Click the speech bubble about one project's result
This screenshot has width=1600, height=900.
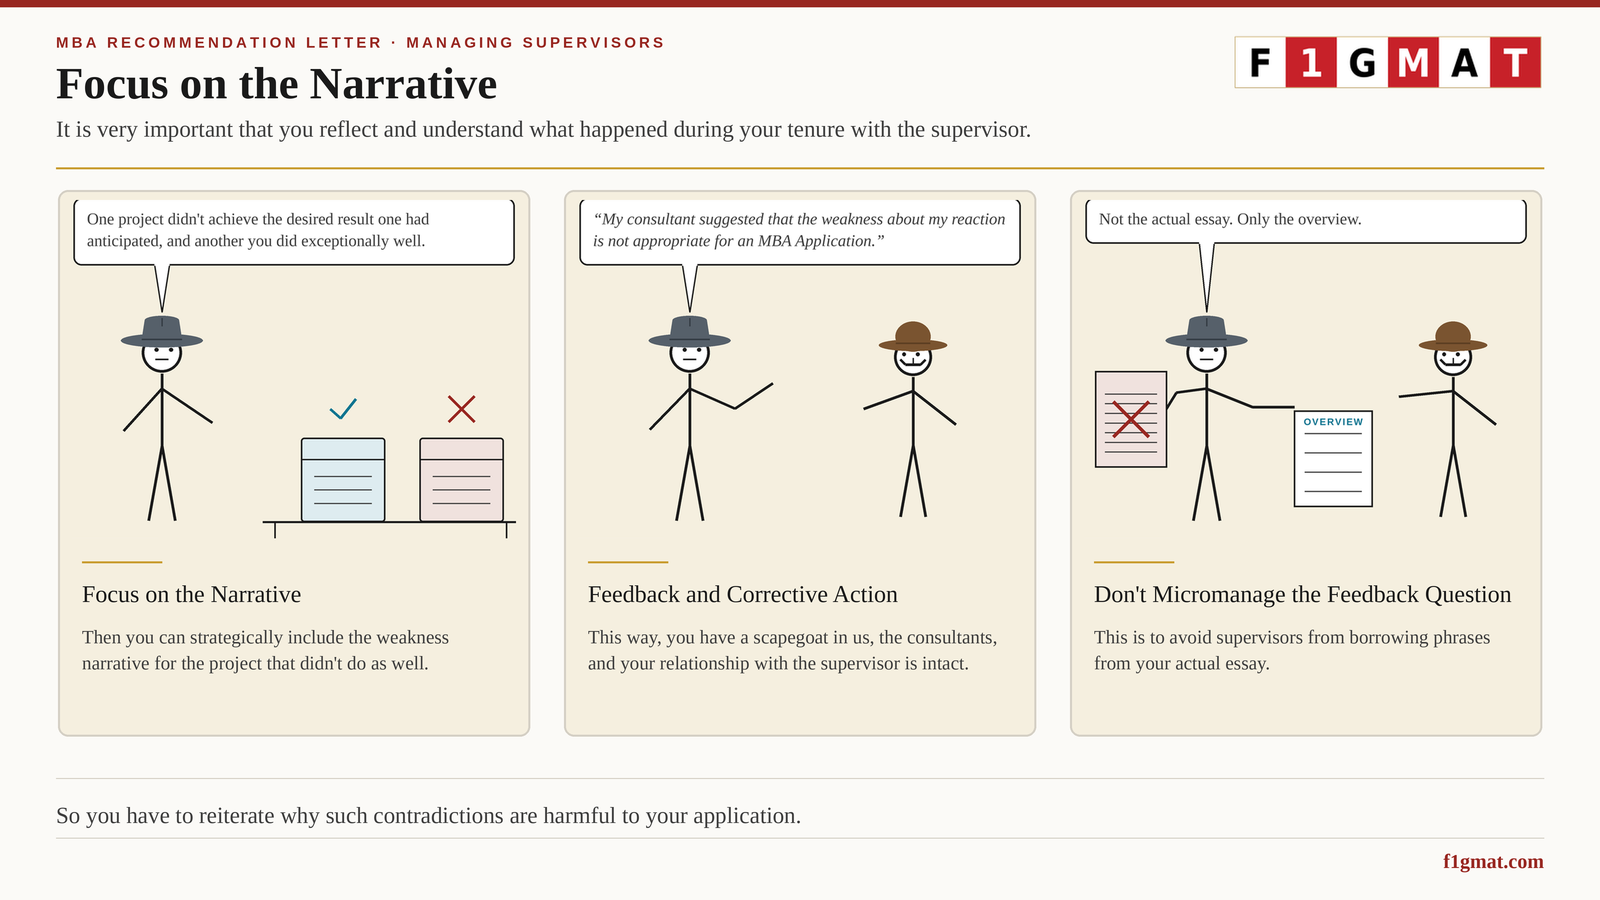pos(294,231)
